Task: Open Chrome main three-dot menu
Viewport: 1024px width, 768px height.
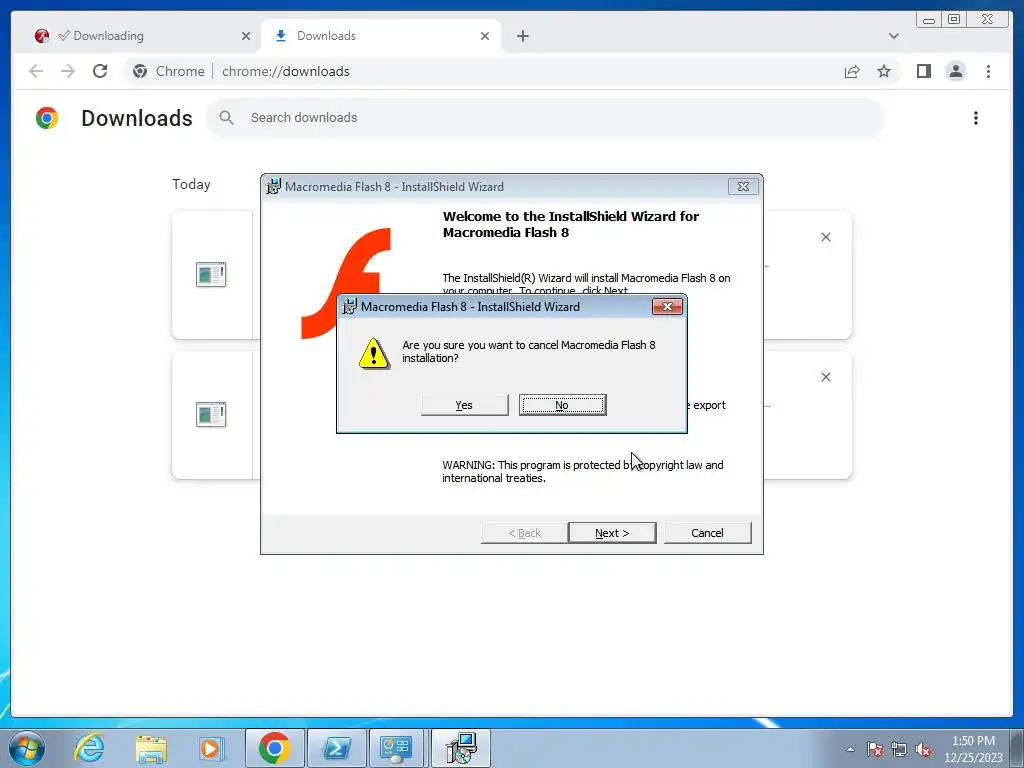Action: coord(988,71)
